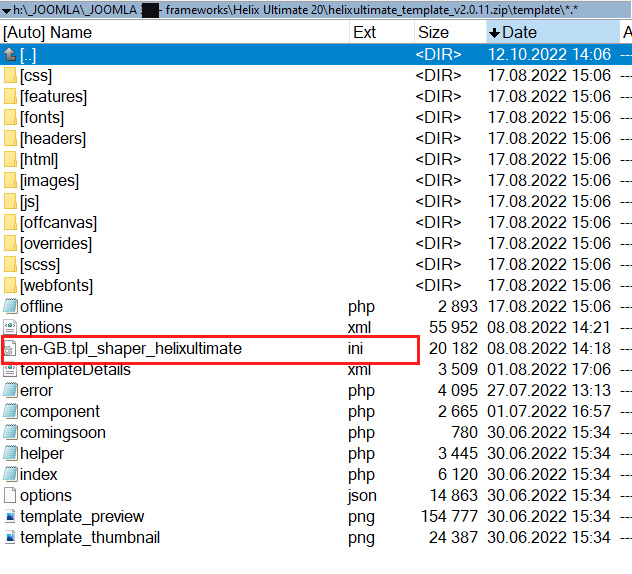Sort files by the Ext column header

click(382, 32)
